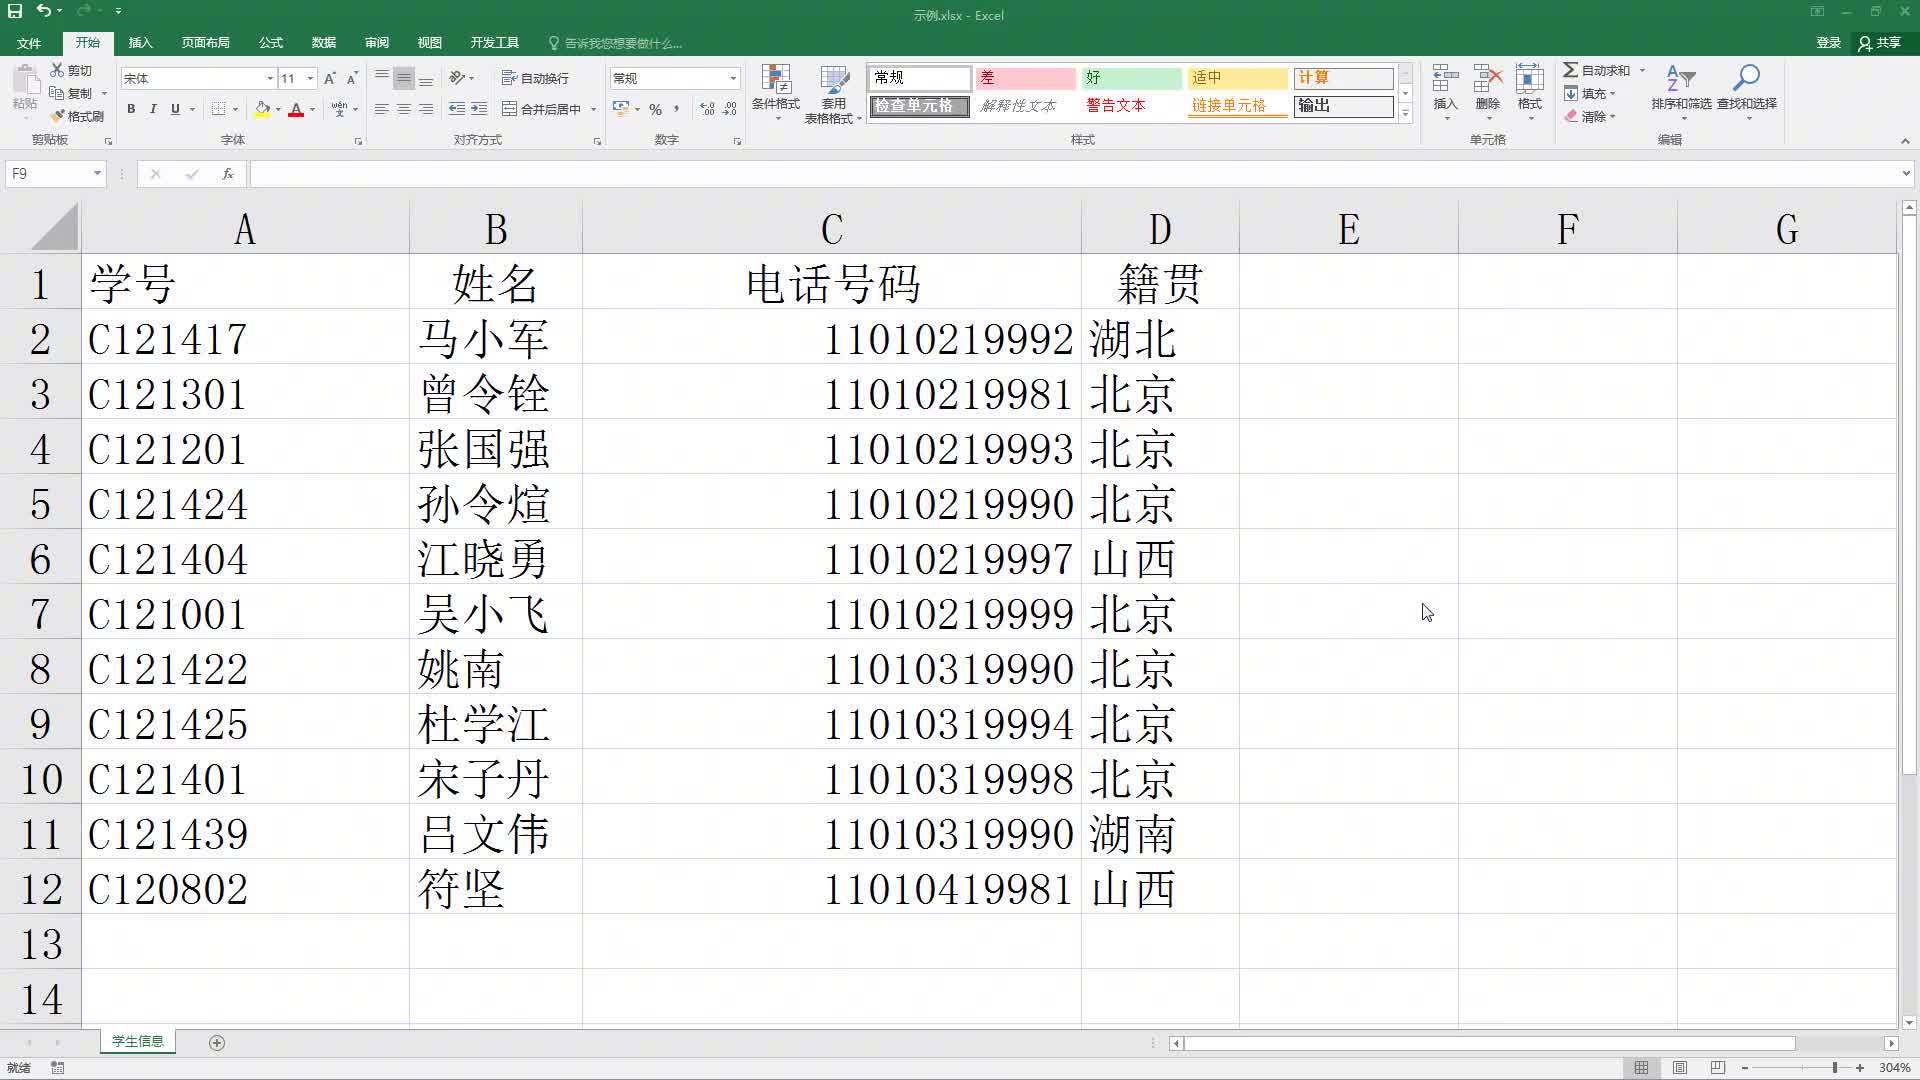Switch to the 插入 ribbon tab
This screenshot has width=1920, height=1080.
click(140, 42)
